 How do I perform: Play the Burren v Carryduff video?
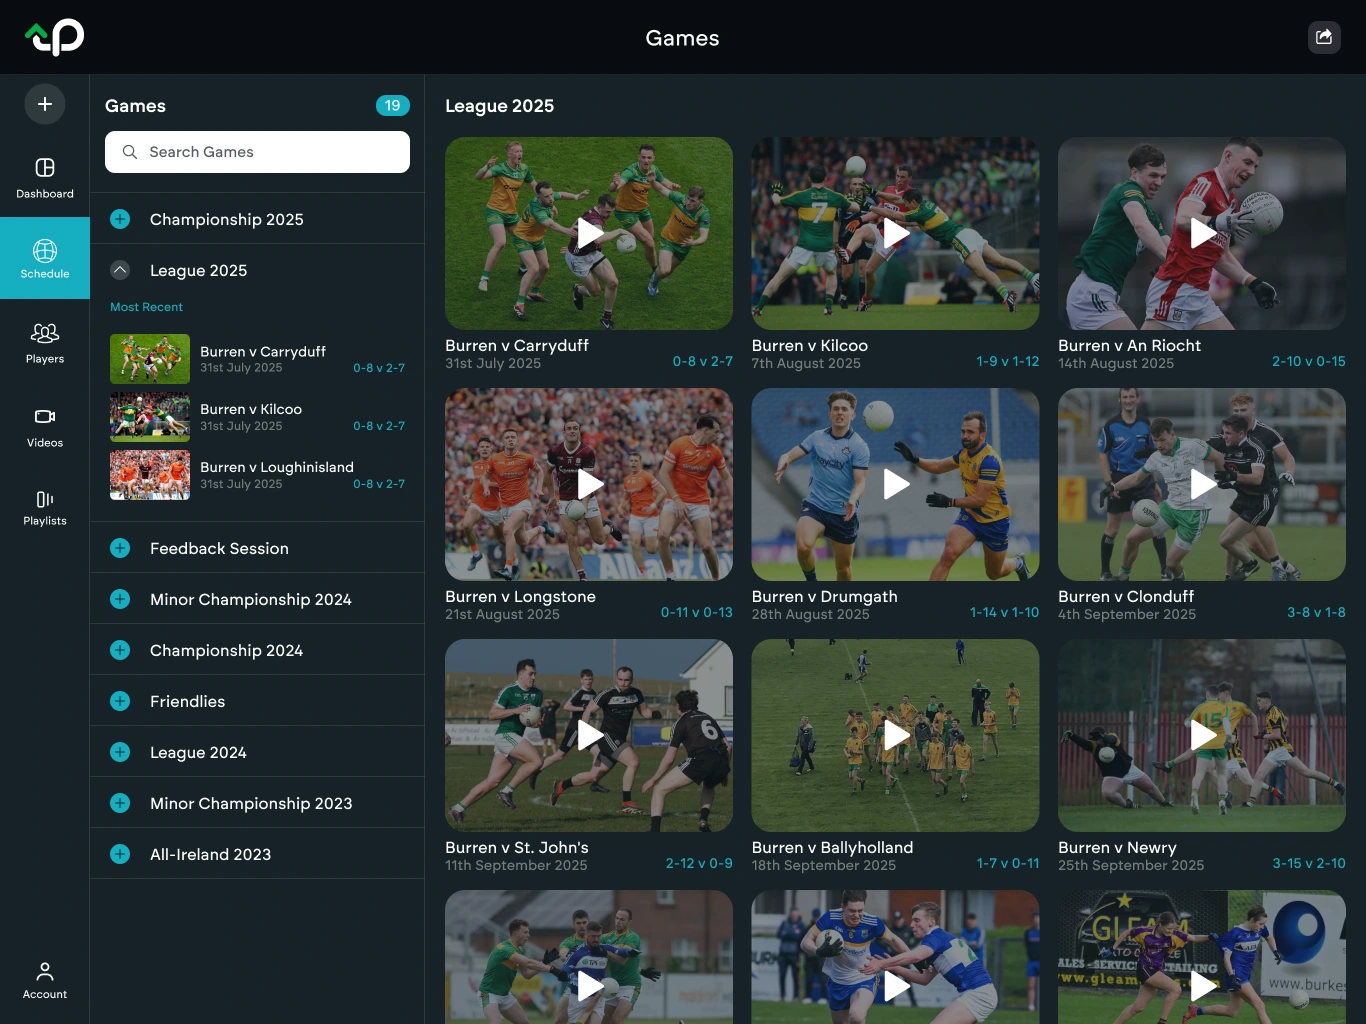click(x=590, y=234)
